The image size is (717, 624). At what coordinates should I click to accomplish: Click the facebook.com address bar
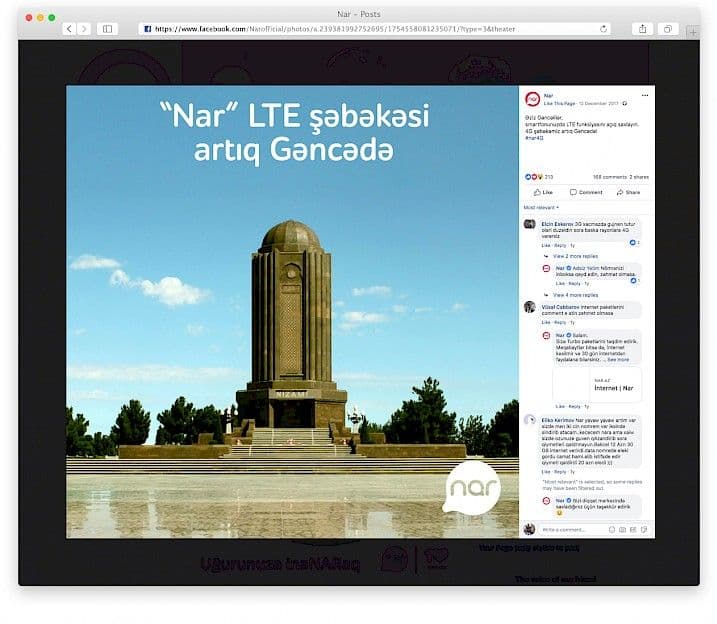click(x=374, y=29)
